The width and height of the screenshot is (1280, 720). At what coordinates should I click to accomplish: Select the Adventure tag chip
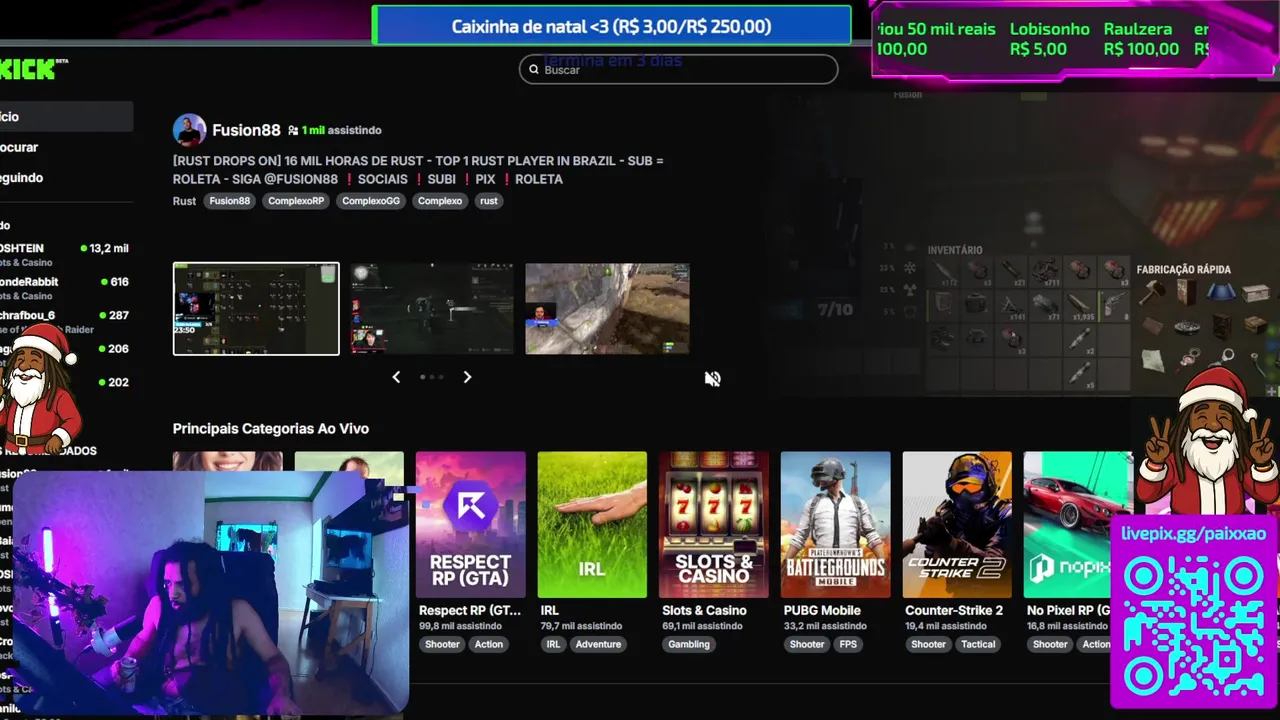tap(598, 644)
